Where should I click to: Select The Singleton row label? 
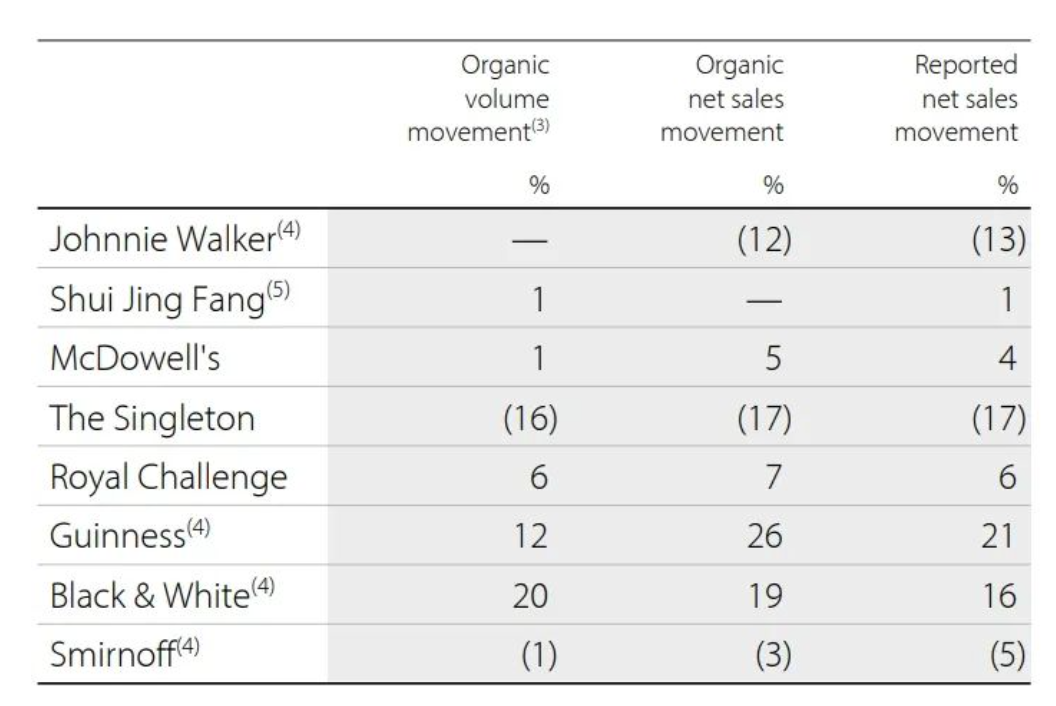(152, 418)
